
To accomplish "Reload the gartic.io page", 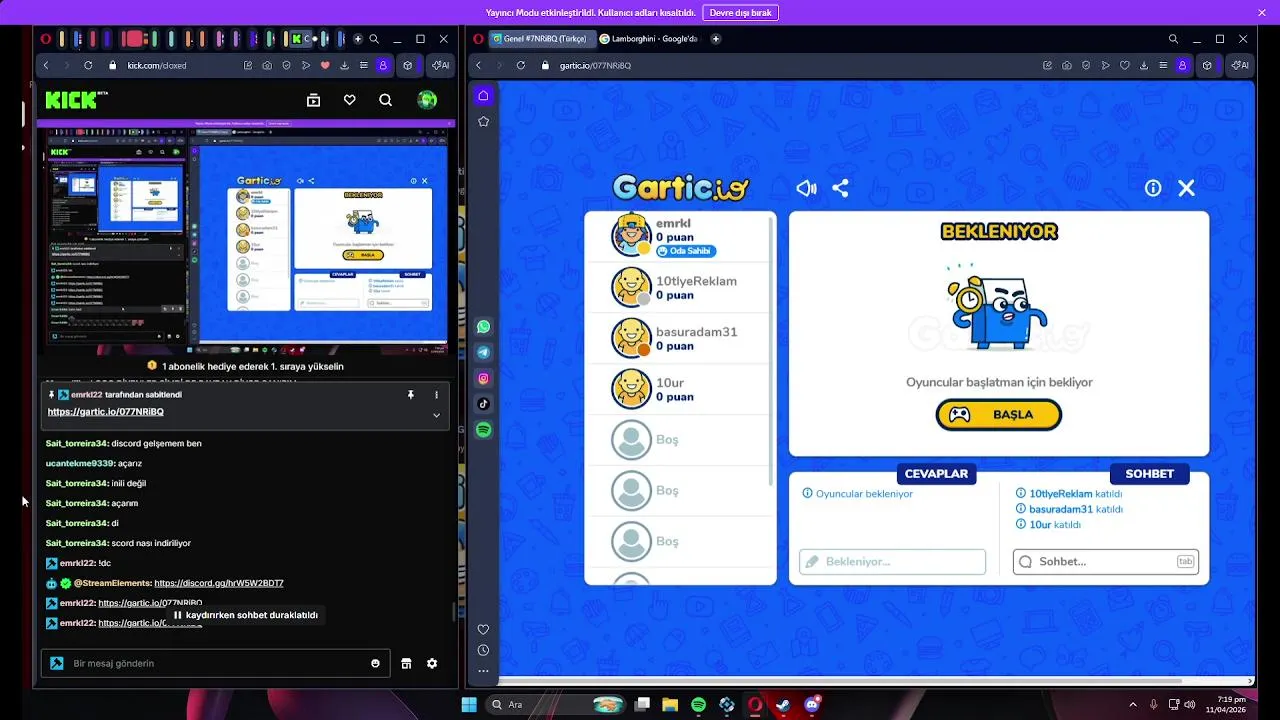I will [x=521, y=65].
